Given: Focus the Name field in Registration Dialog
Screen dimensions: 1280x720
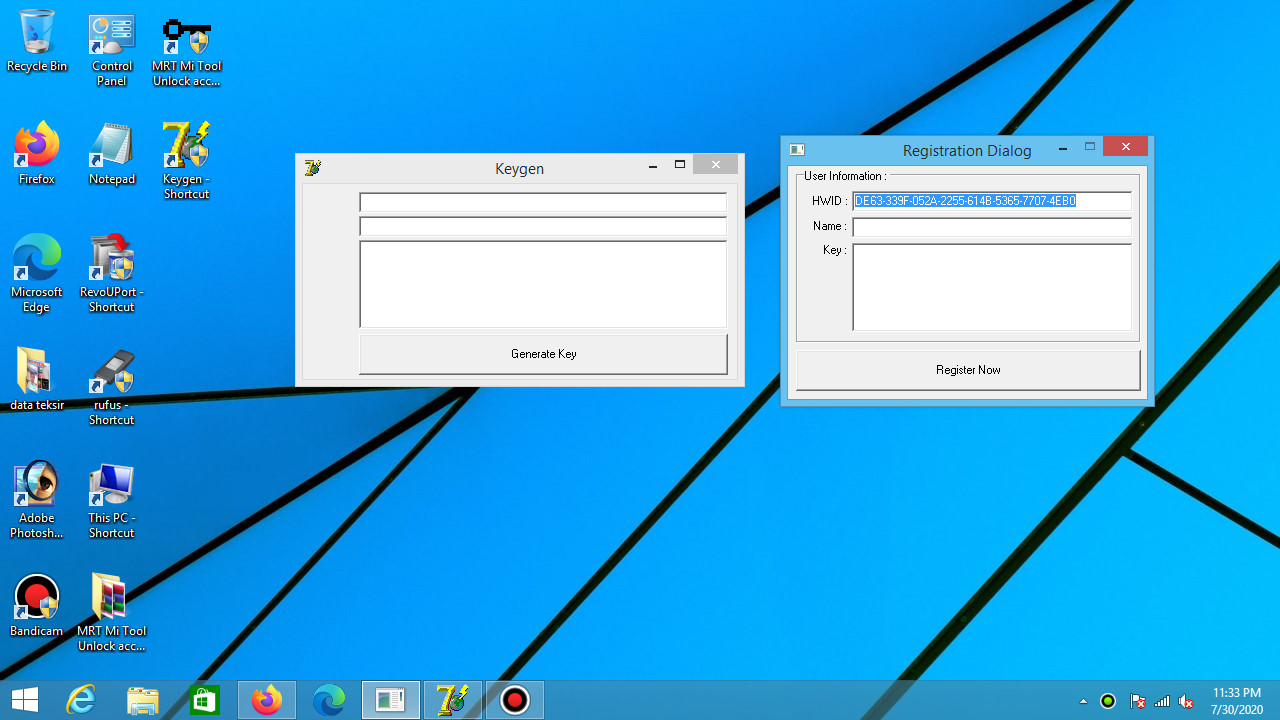Looking at the screenshot, I should pyautogui.click(x=992, y=227).
